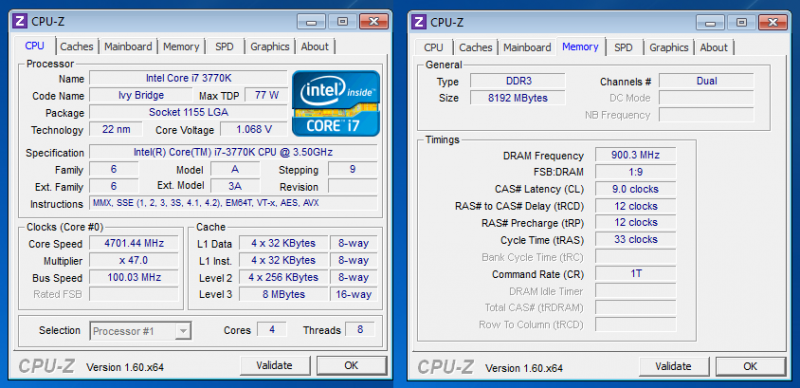
Task: Click the Stepping value '9'
Action: point(353,169)
